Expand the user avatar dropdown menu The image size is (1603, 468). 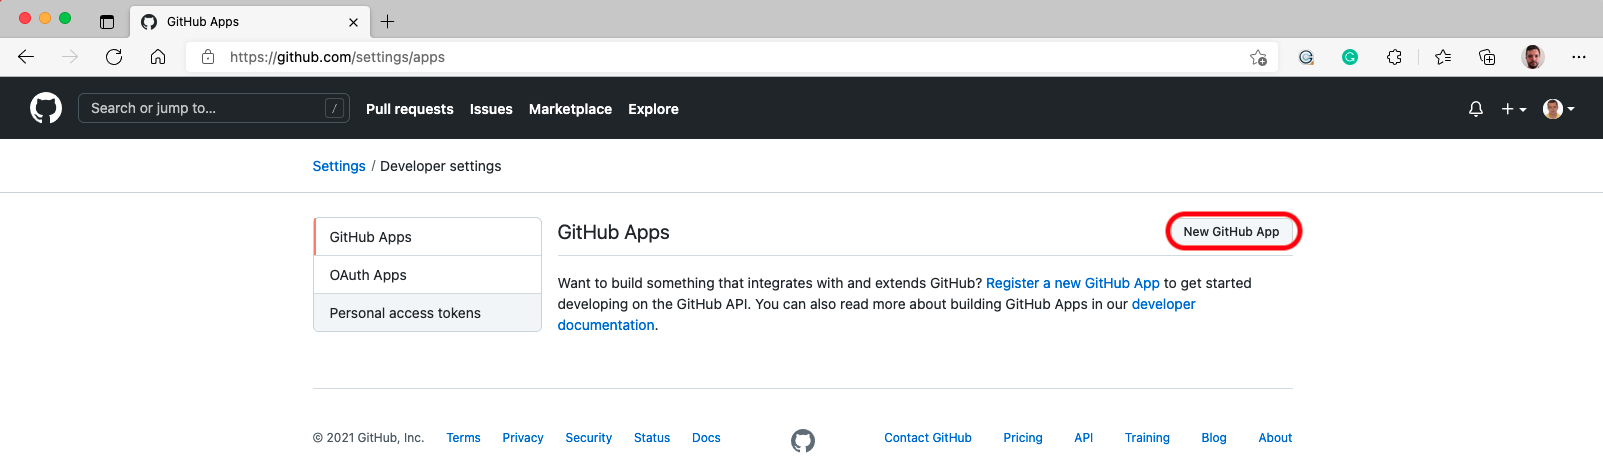pos(1559,109)
